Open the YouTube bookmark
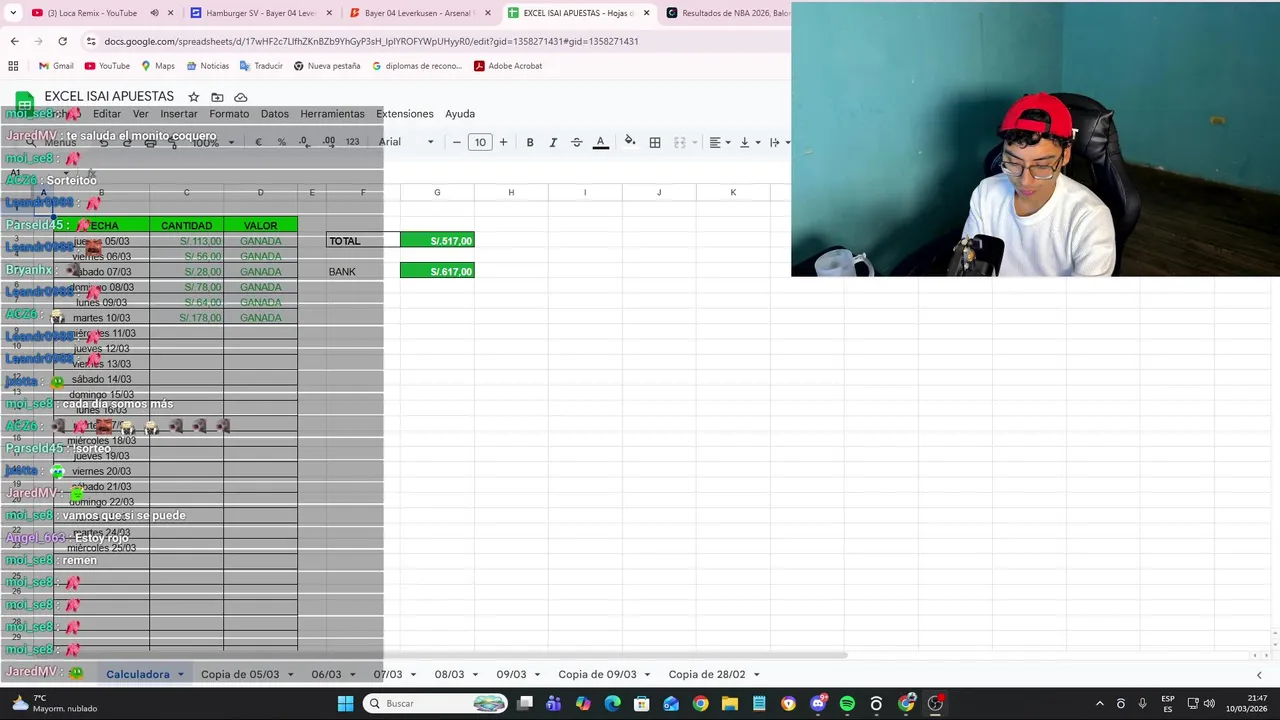Image resolution: width=1280 pixels, height=720 pixels. (x=107, y=66)
